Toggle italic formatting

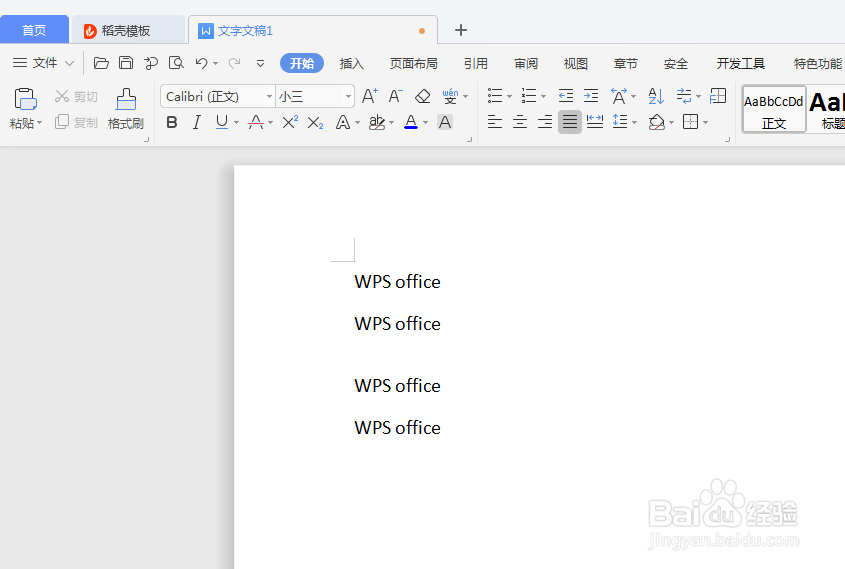pyautogui.click(x=197, y=122)
